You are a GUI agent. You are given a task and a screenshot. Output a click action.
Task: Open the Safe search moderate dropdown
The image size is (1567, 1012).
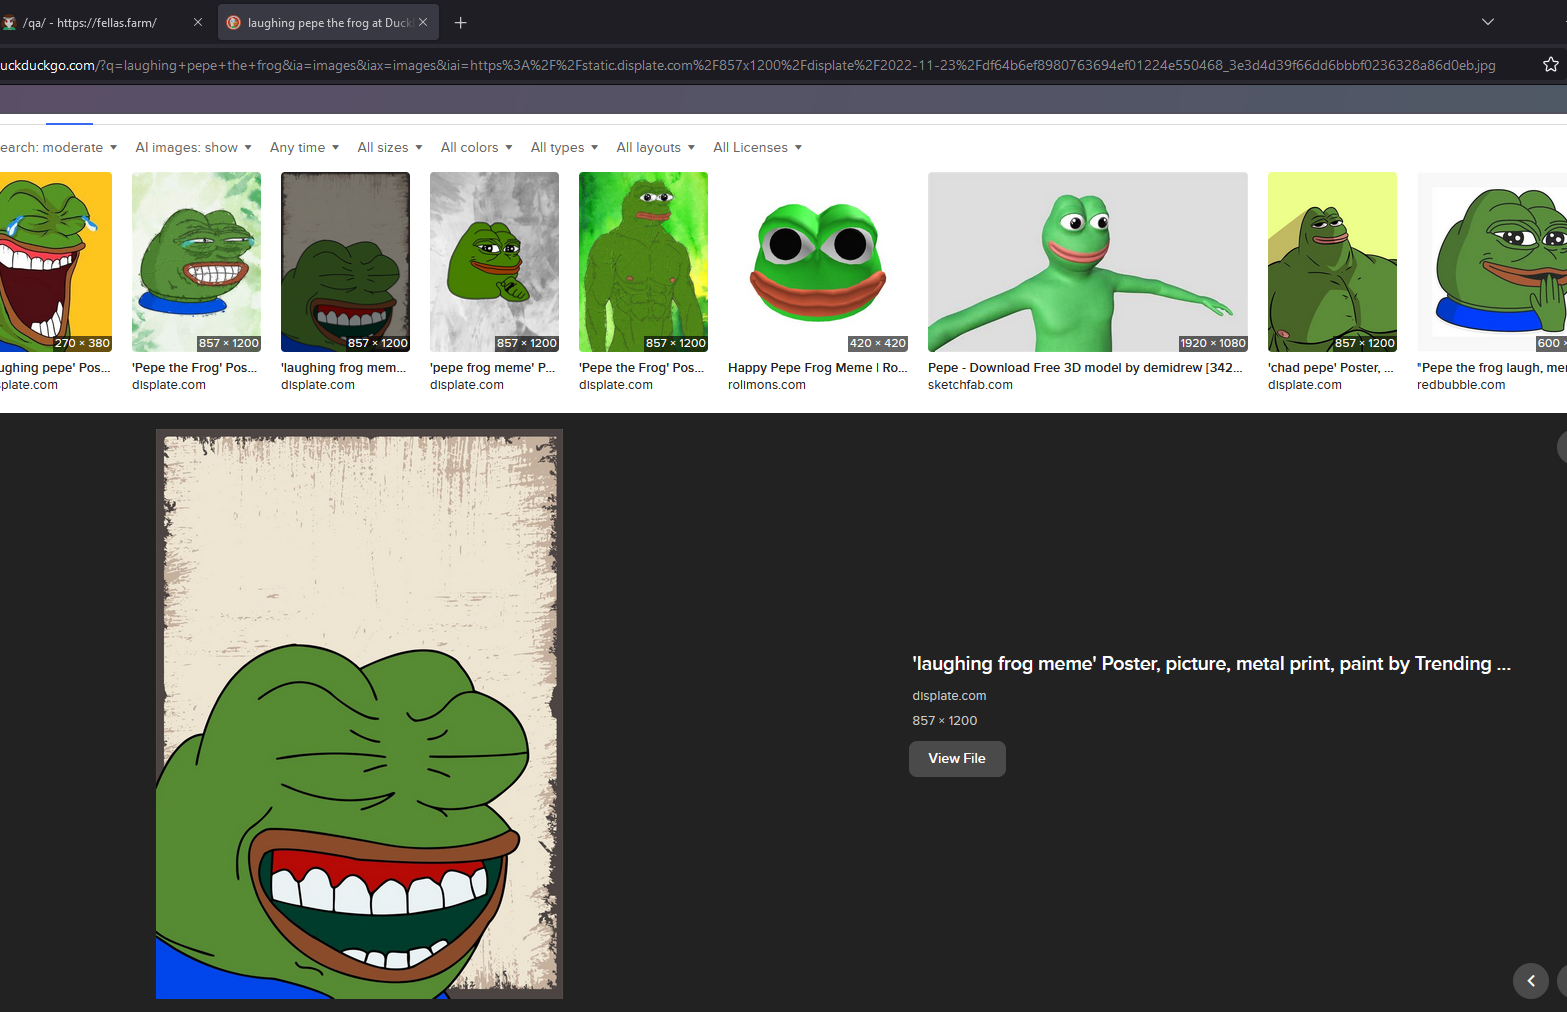[58, 148]
